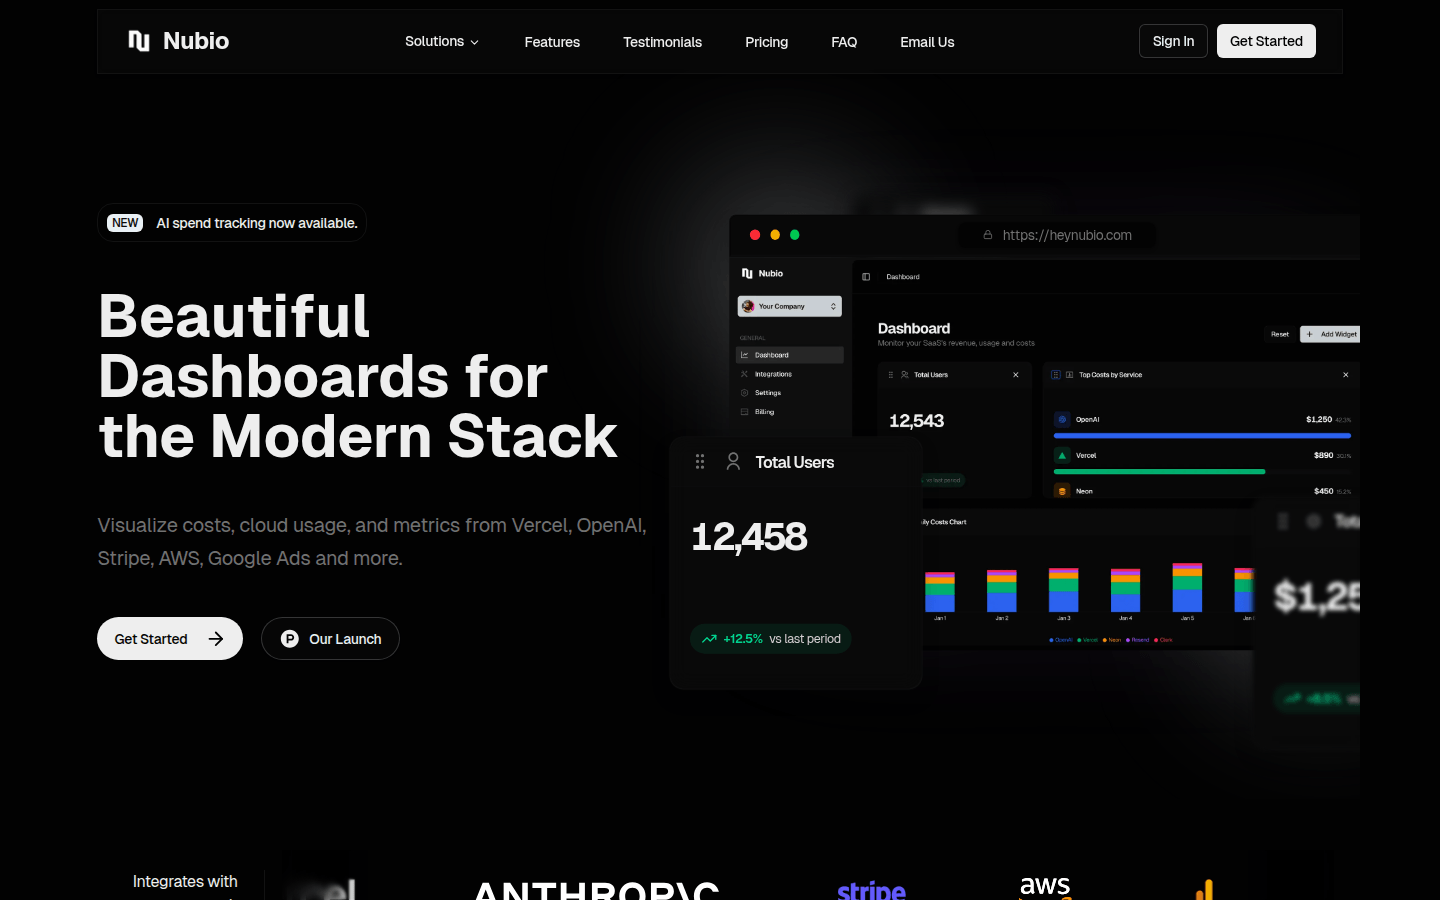Open the Pricing page from the navbar
This screenshot has width=1440, height=900.
pos(766,42)
